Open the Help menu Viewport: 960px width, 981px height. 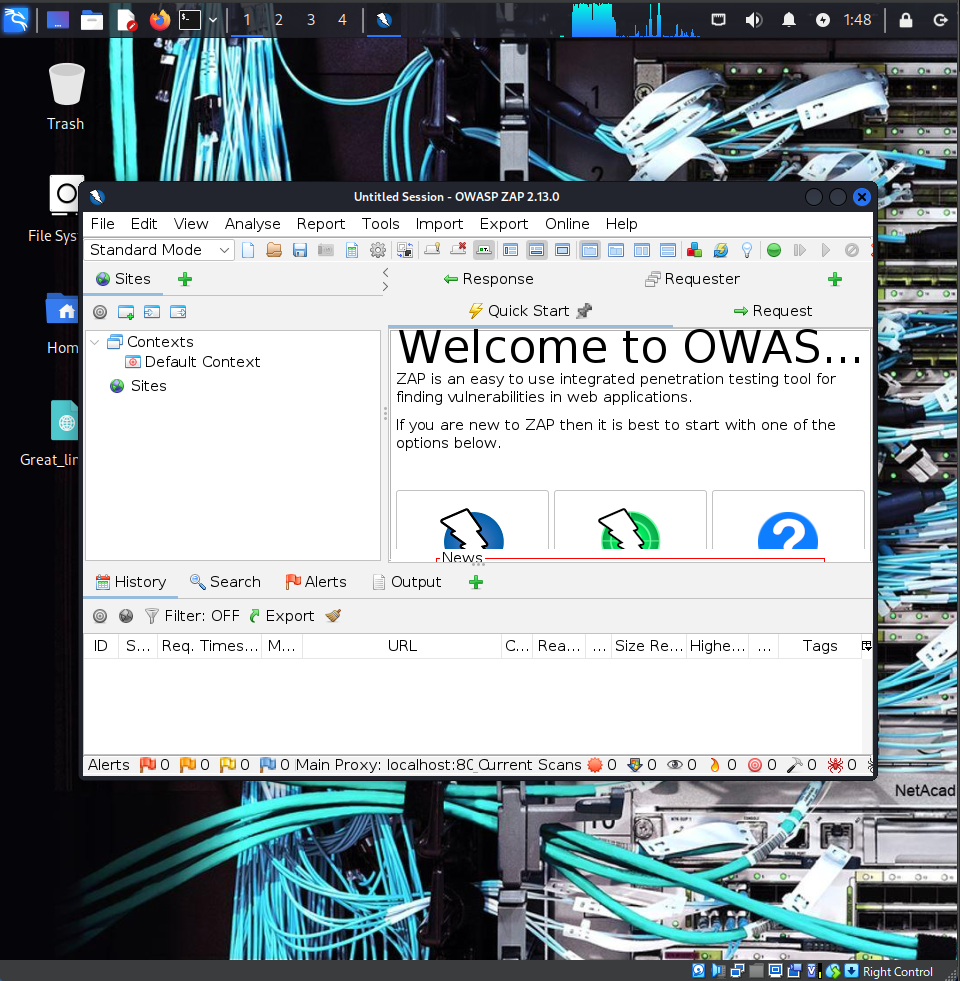coord(621,224)
